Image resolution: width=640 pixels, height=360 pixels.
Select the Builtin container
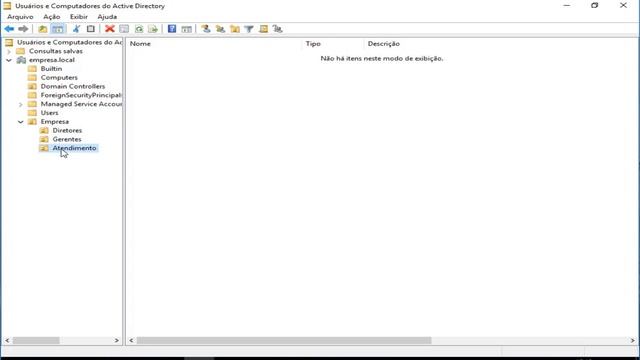[51, 69]
